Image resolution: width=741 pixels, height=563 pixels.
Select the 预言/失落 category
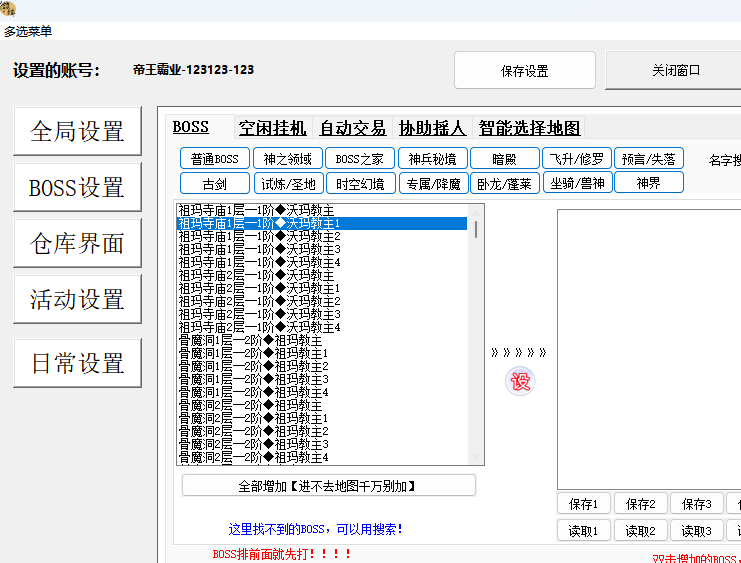649,159
